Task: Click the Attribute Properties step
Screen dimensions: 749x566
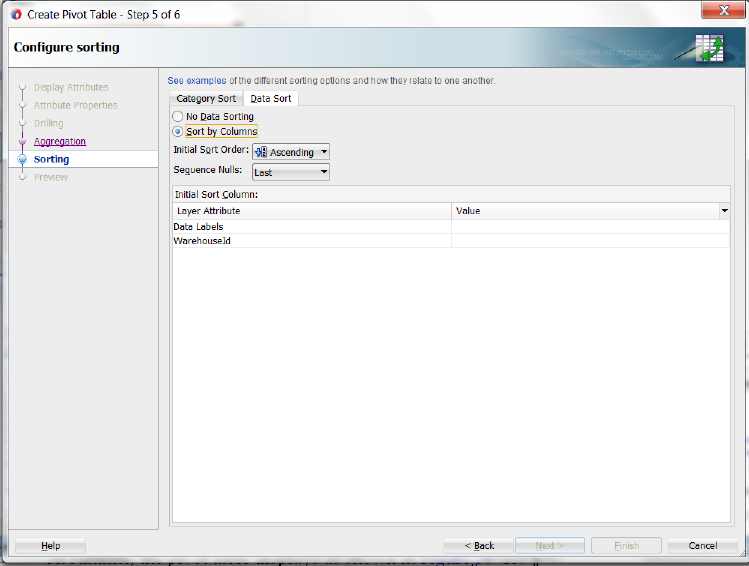Action: (x=75, y=105)
